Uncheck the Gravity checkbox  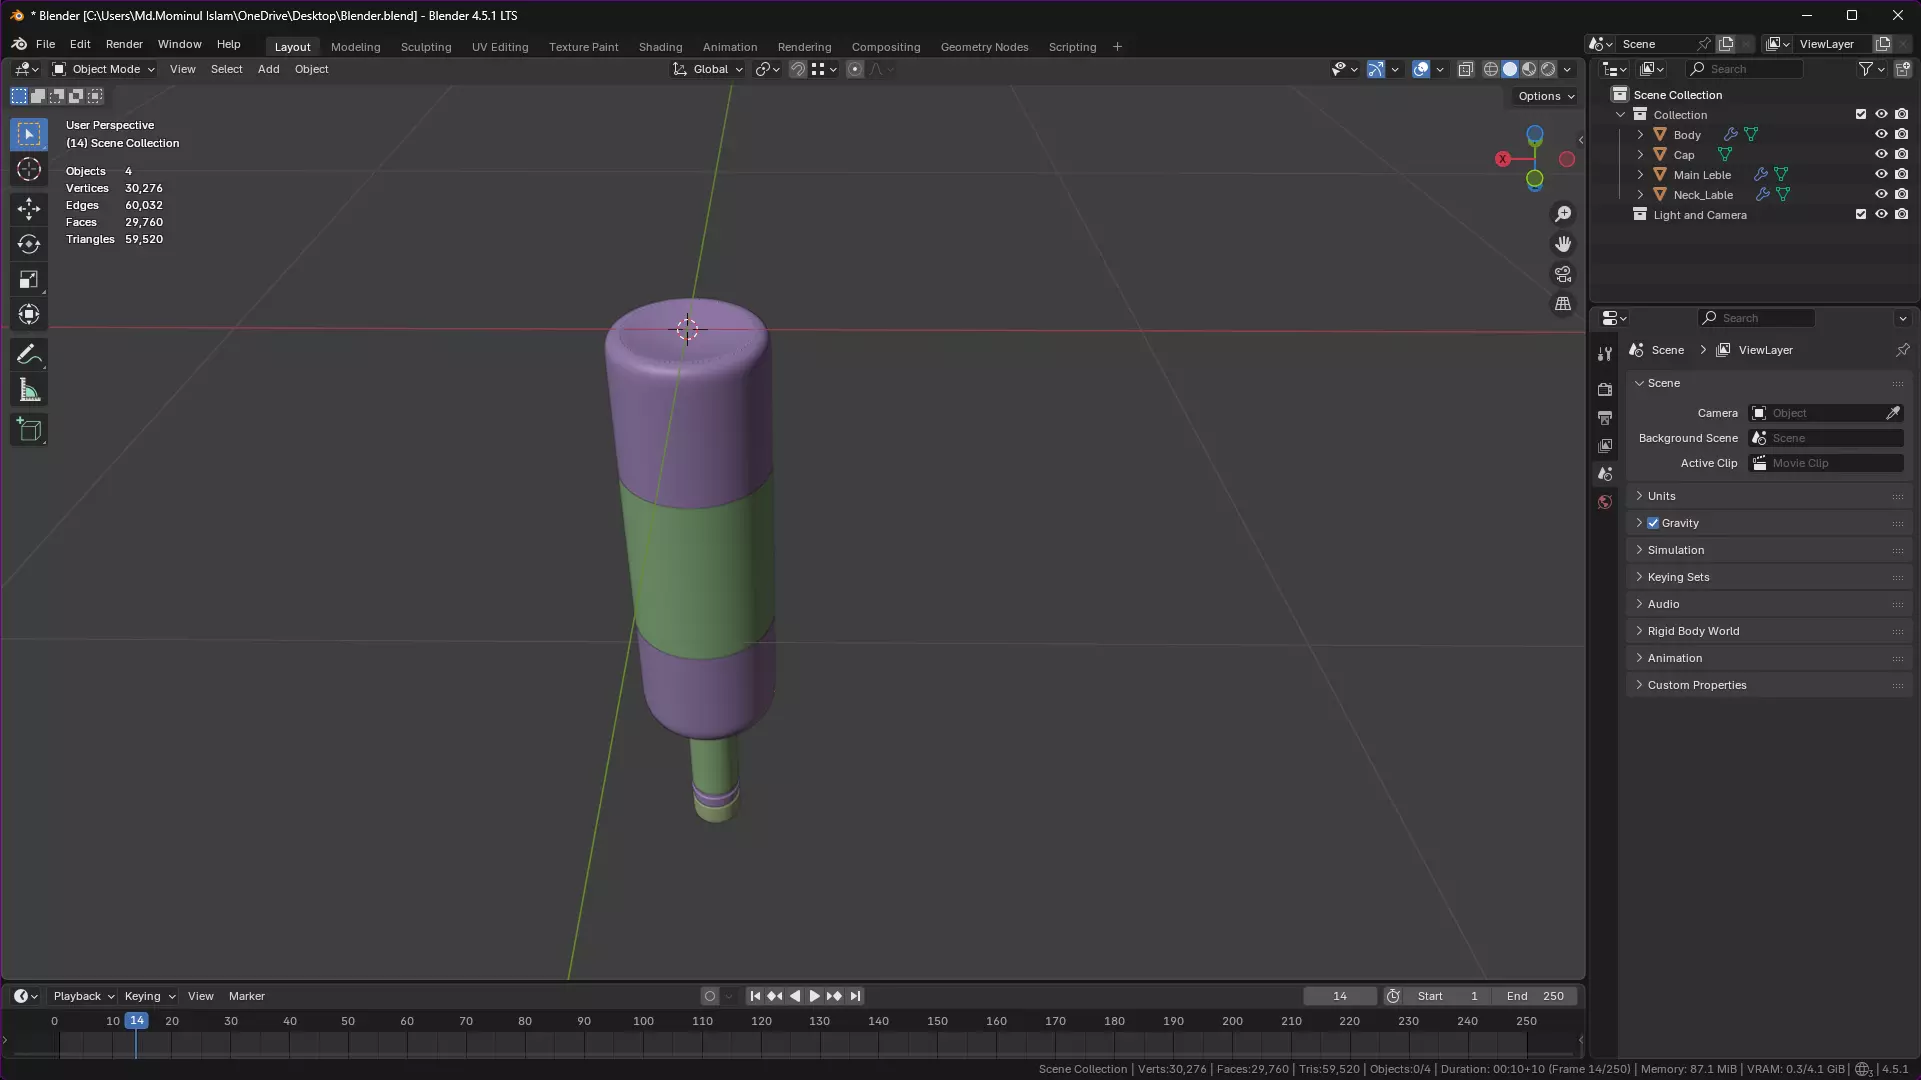[1653, 523]
